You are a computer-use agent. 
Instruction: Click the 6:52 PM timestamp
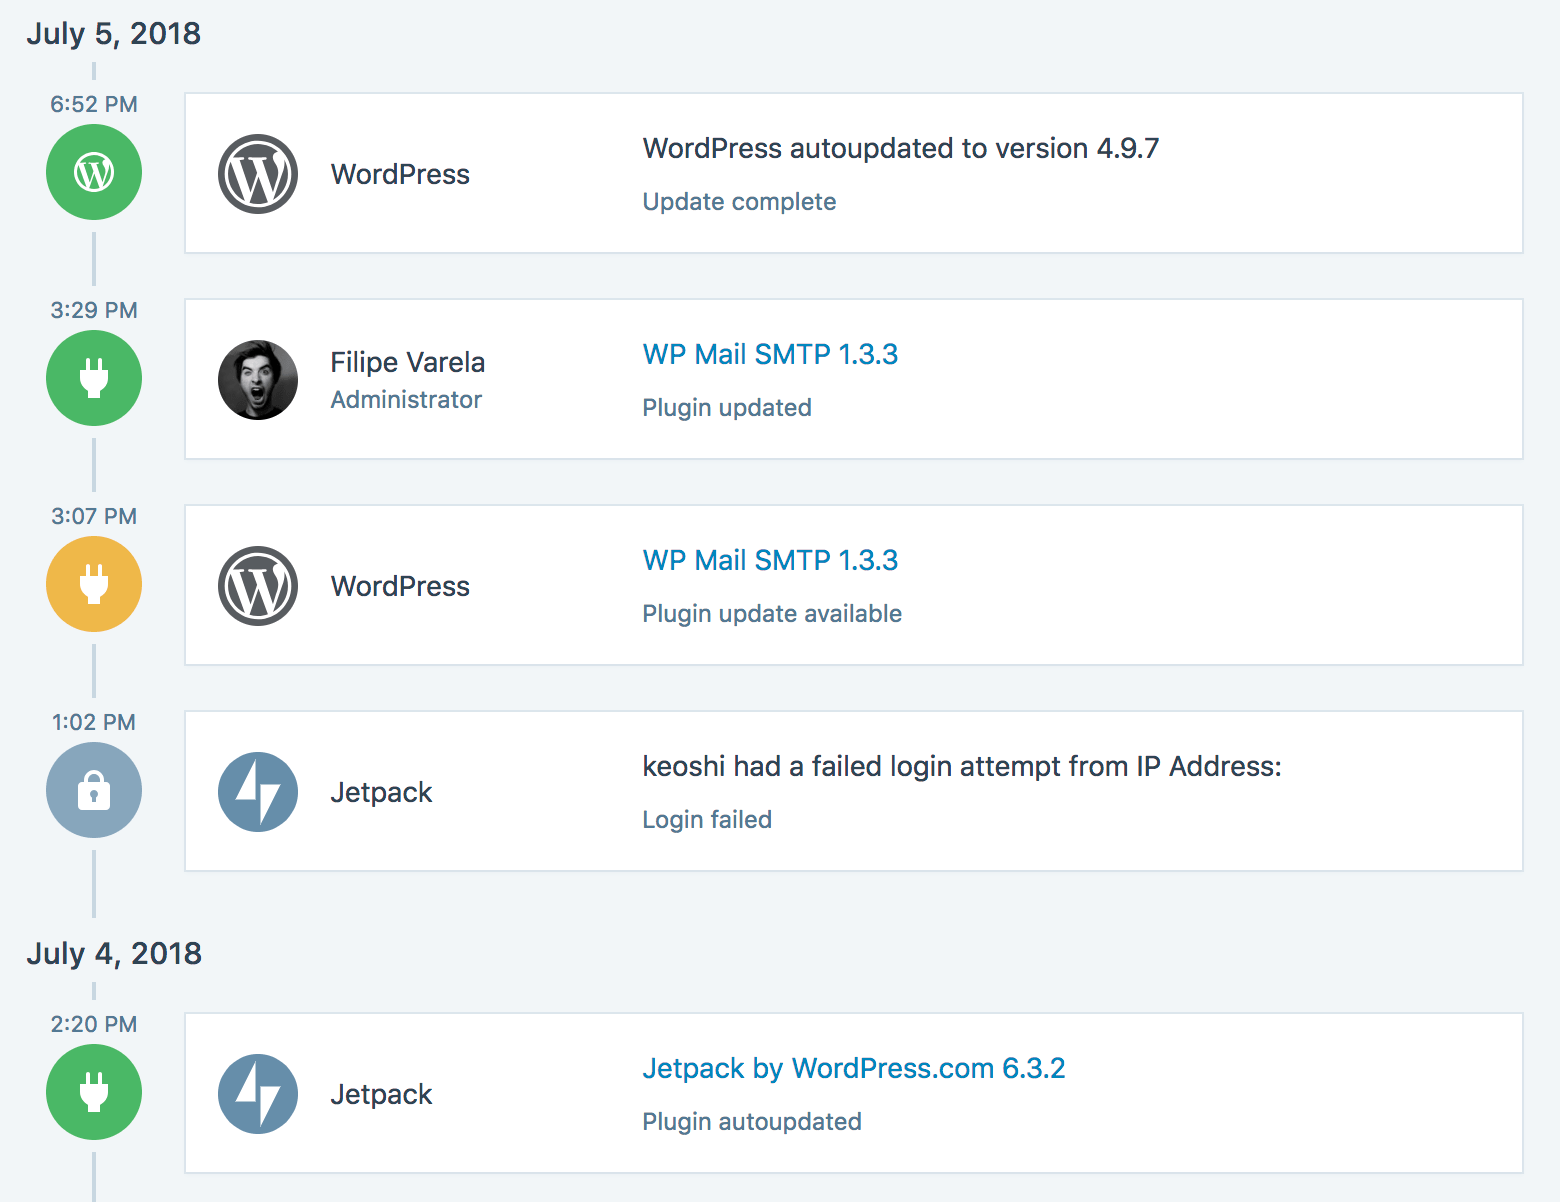[94, 104]
